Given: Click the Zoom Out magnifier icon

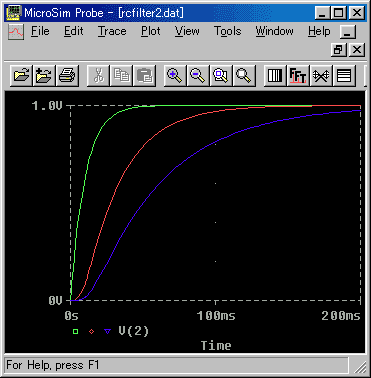Looking at the screenshot, I should click(x=198, y=76).
